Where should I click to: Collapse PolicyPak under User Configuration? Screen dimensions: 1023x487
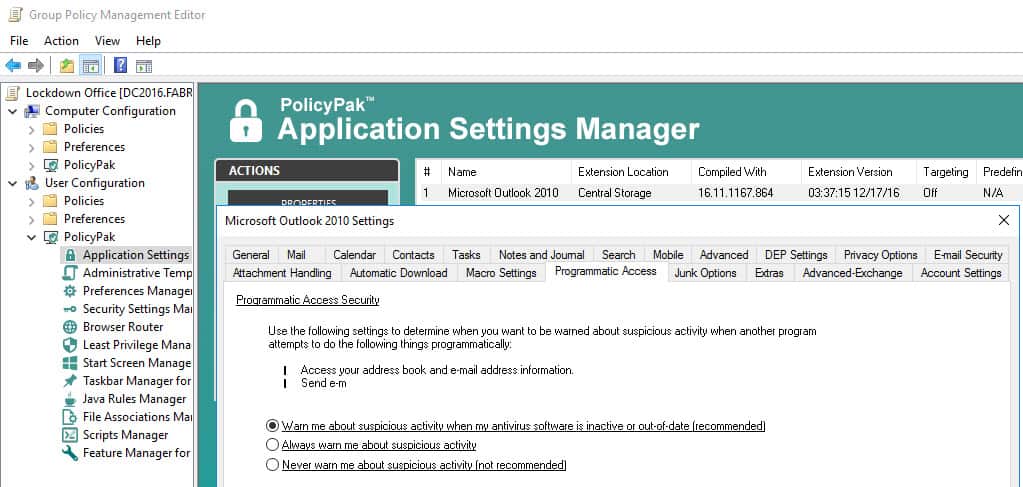click(31, 237)
